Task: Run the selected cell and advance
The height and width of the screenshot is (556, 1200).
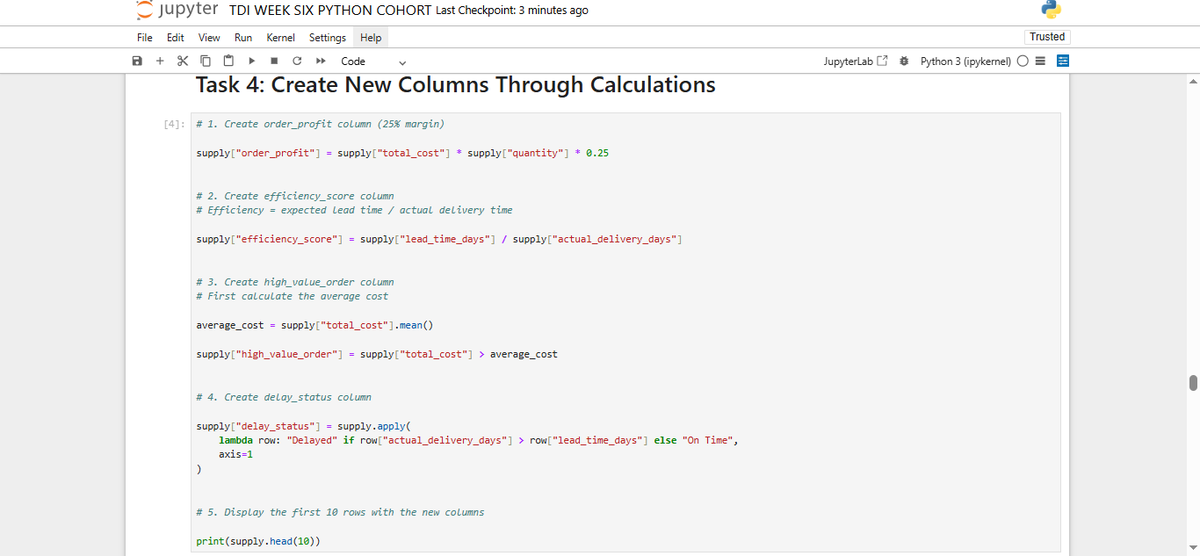Action: coord(252,61)
